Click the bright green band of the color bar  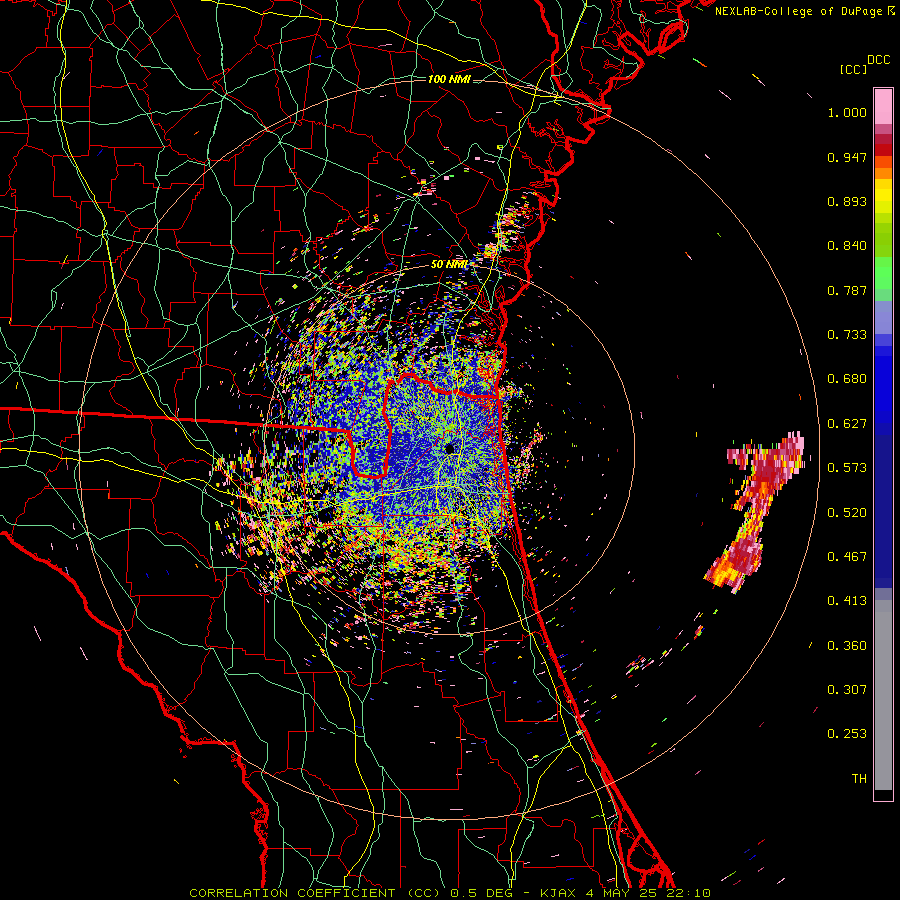click(x=883, y=273)
